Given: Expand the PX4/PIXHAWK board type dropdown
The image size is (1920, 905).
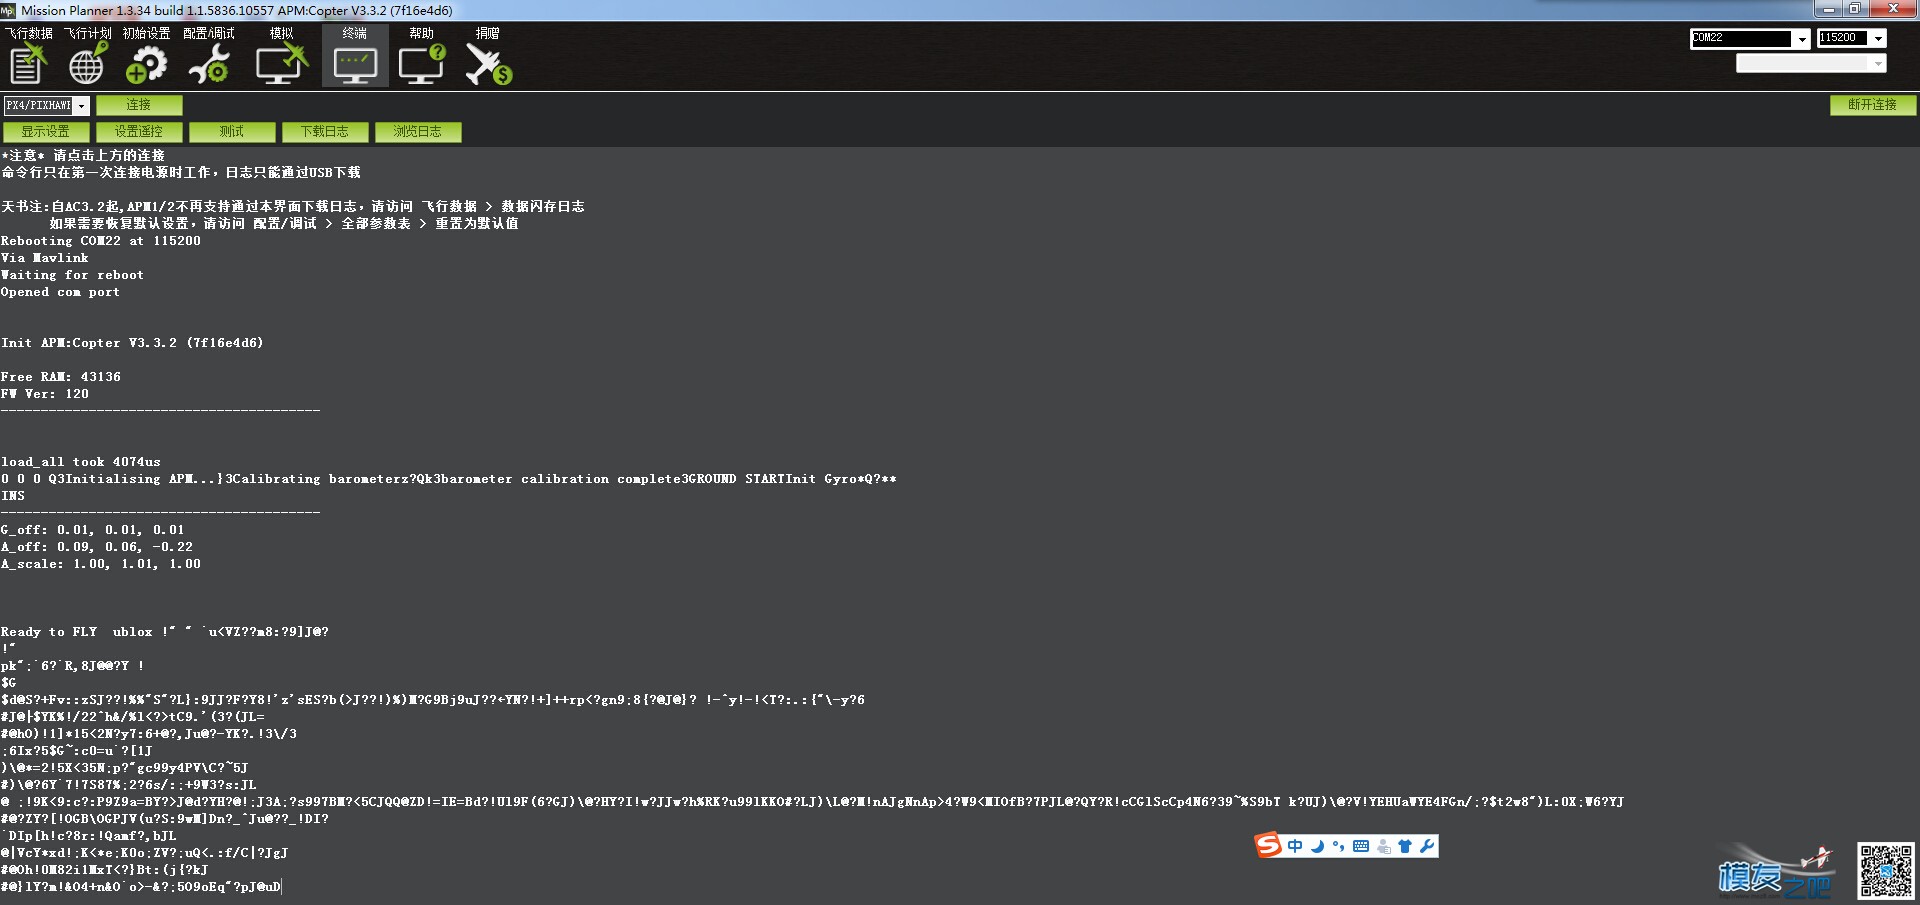Looking at the screenshot, I should (x=82, y=106).
